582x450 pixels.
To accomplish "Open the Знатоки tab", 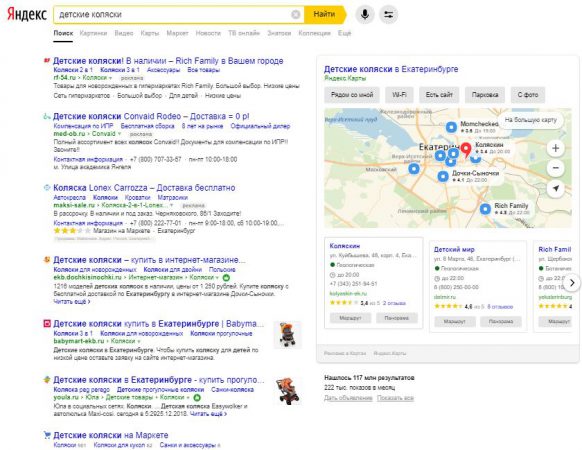I will click(279, 33).
